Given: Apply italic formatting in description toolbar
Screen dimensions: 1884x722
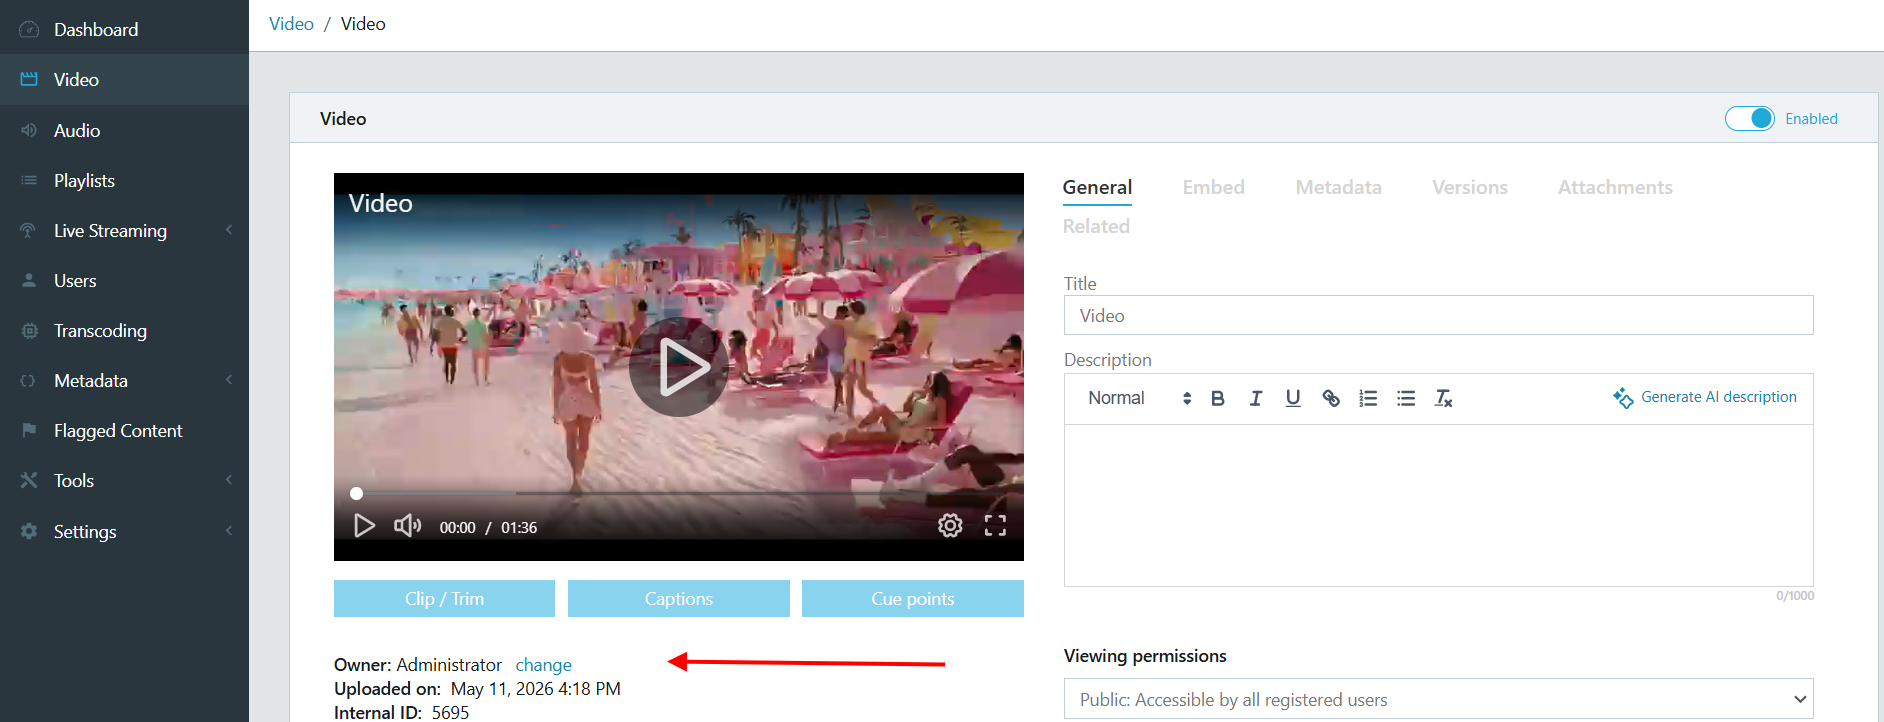Looking at the screenshot, I should [1255, 398].
